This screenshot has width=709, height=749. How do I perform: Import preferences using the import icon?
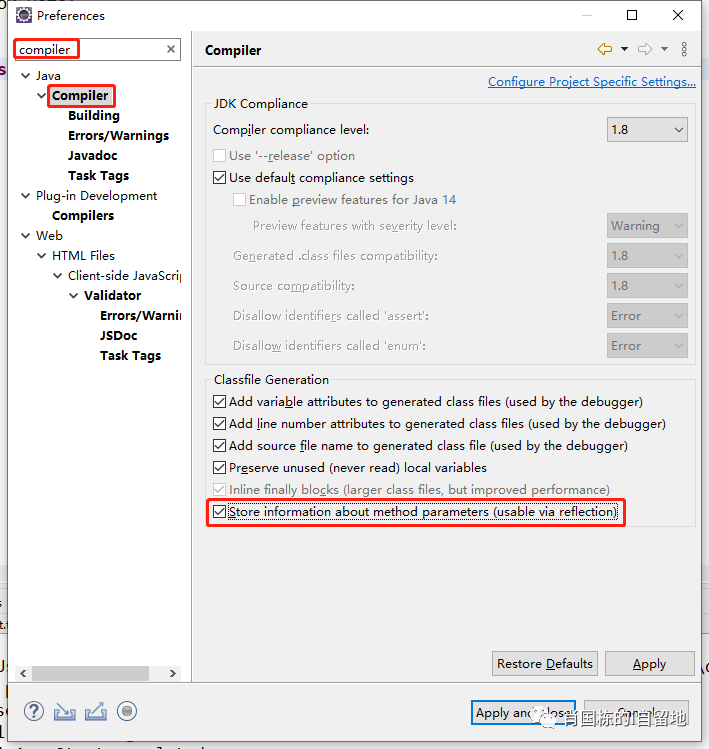click(x=64, y=712)
